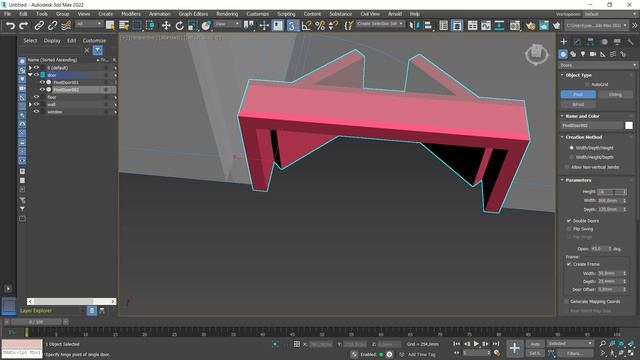Choose the Select and Scale tool
The width and height of the screenshot is (640, 360).
pyautogui.click(x=193, y=26)
